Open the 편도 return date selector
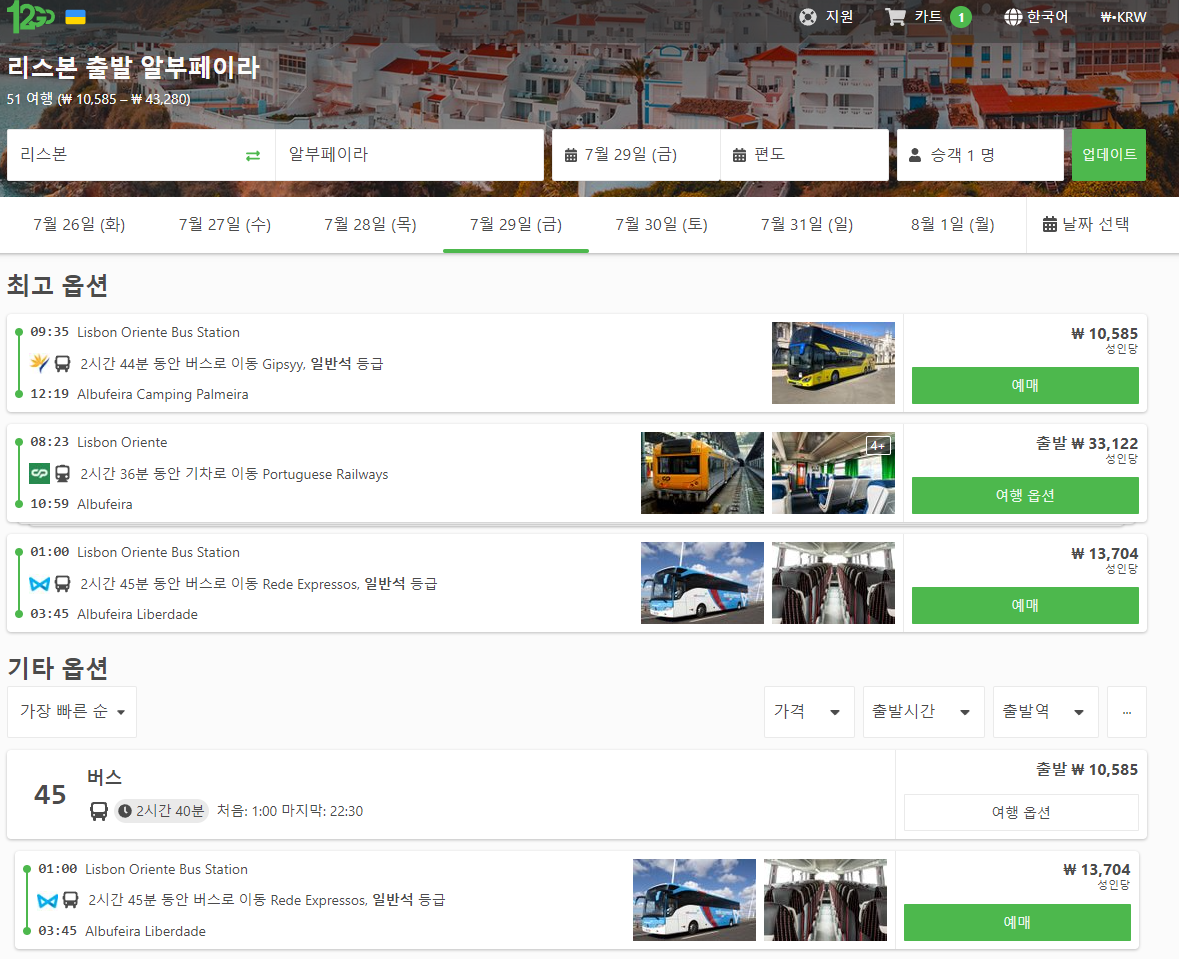Image resolution: width=1179 pixels, height=959 pixels. (x=805, y=155)
